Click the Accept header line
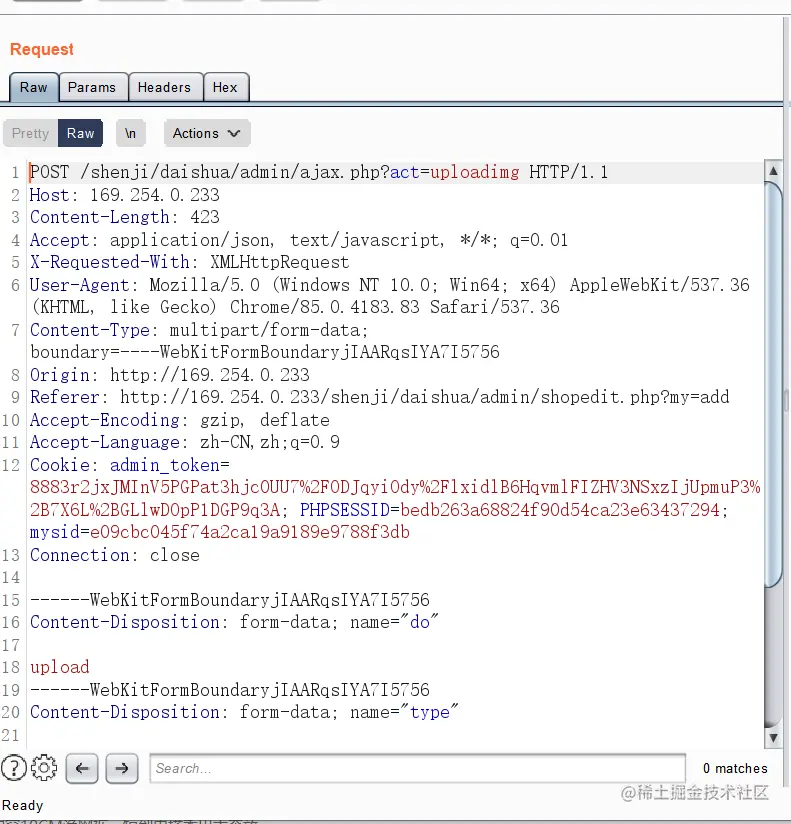 tap(299, 240)
